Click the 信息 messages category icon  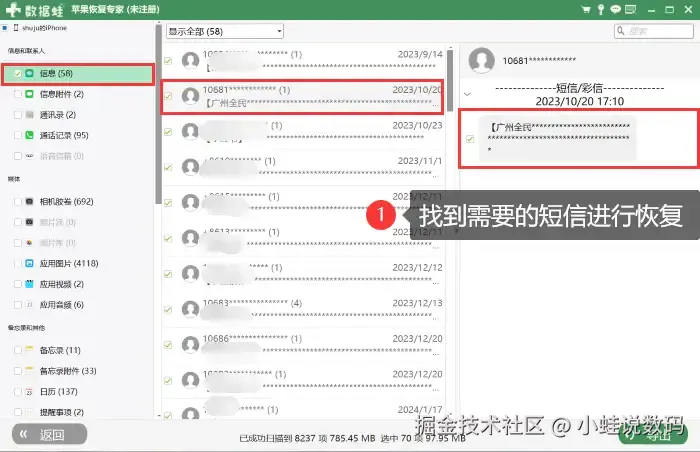pyautogui.click(x=29, y=73)
